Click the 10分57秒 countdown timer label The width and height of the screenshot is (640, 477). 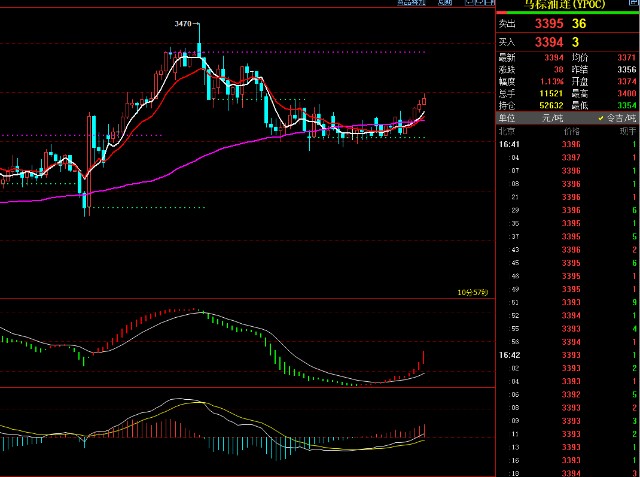click(x=472, y=292)
